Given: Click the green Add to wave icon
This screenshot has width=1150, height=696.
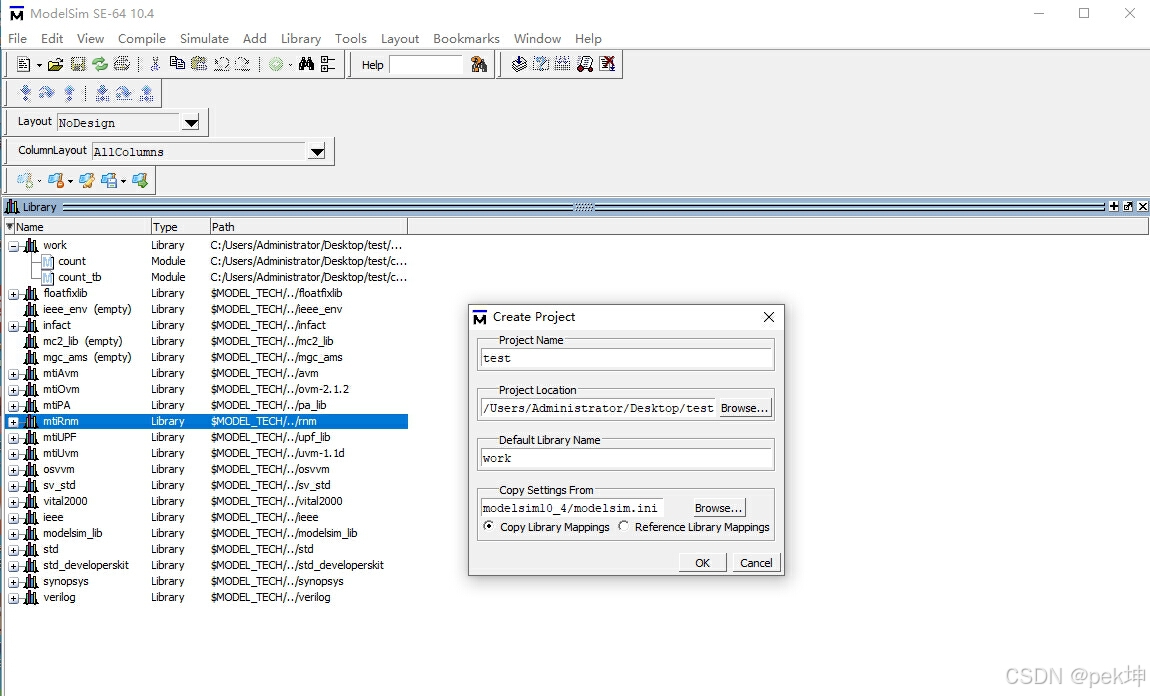Looking at the screenshot, I should pyautogui.click(x=276, y=65).
